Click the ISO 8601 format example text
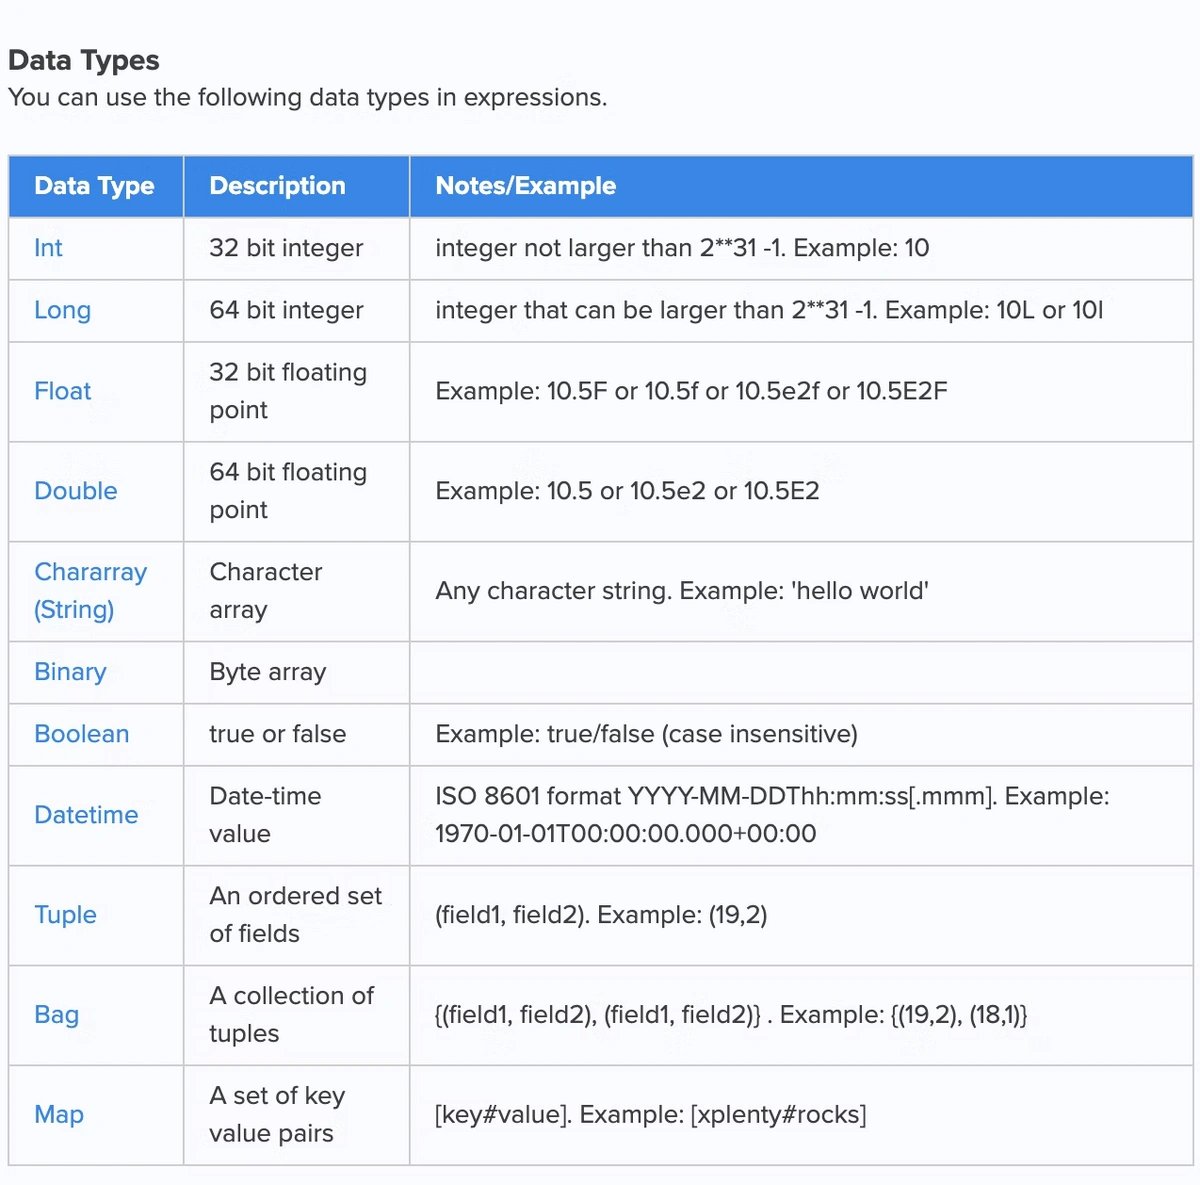 772,815
